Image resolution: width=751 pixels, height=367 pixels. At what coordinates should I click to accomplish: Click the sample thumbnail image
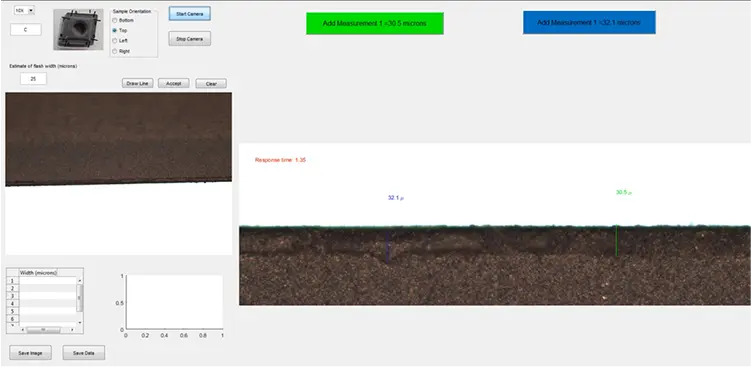coord(79,29)
